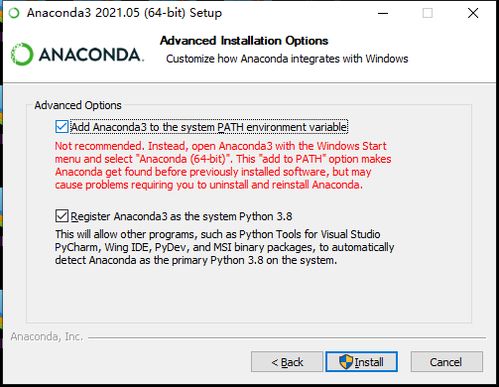Cancel the Anaconda3 installation
The image size is (499, 387).
446,362
